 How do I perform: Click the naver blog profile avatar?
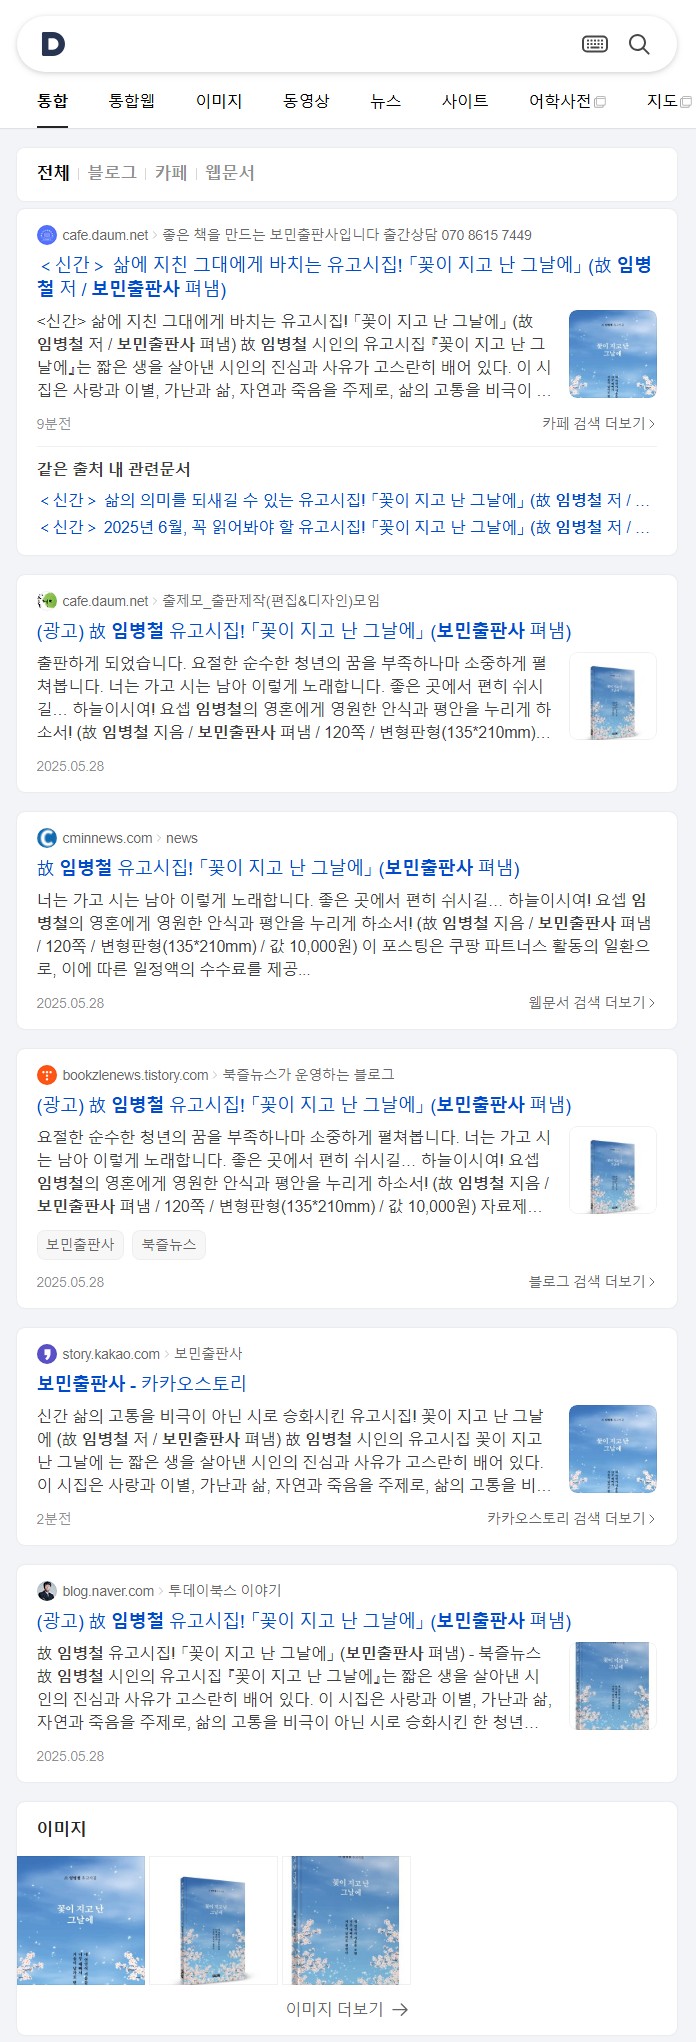47,1591
